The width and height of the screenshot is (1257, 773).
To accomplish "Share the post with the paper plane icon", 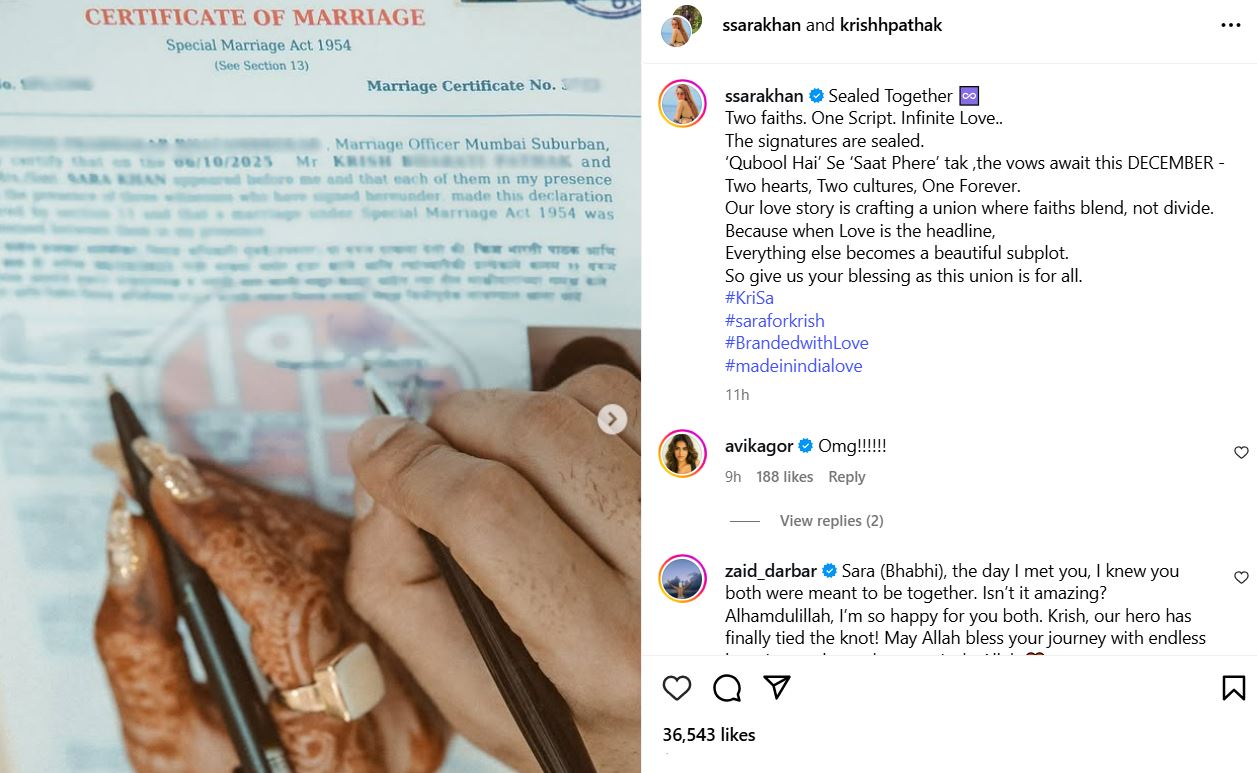I will point(777,687).
